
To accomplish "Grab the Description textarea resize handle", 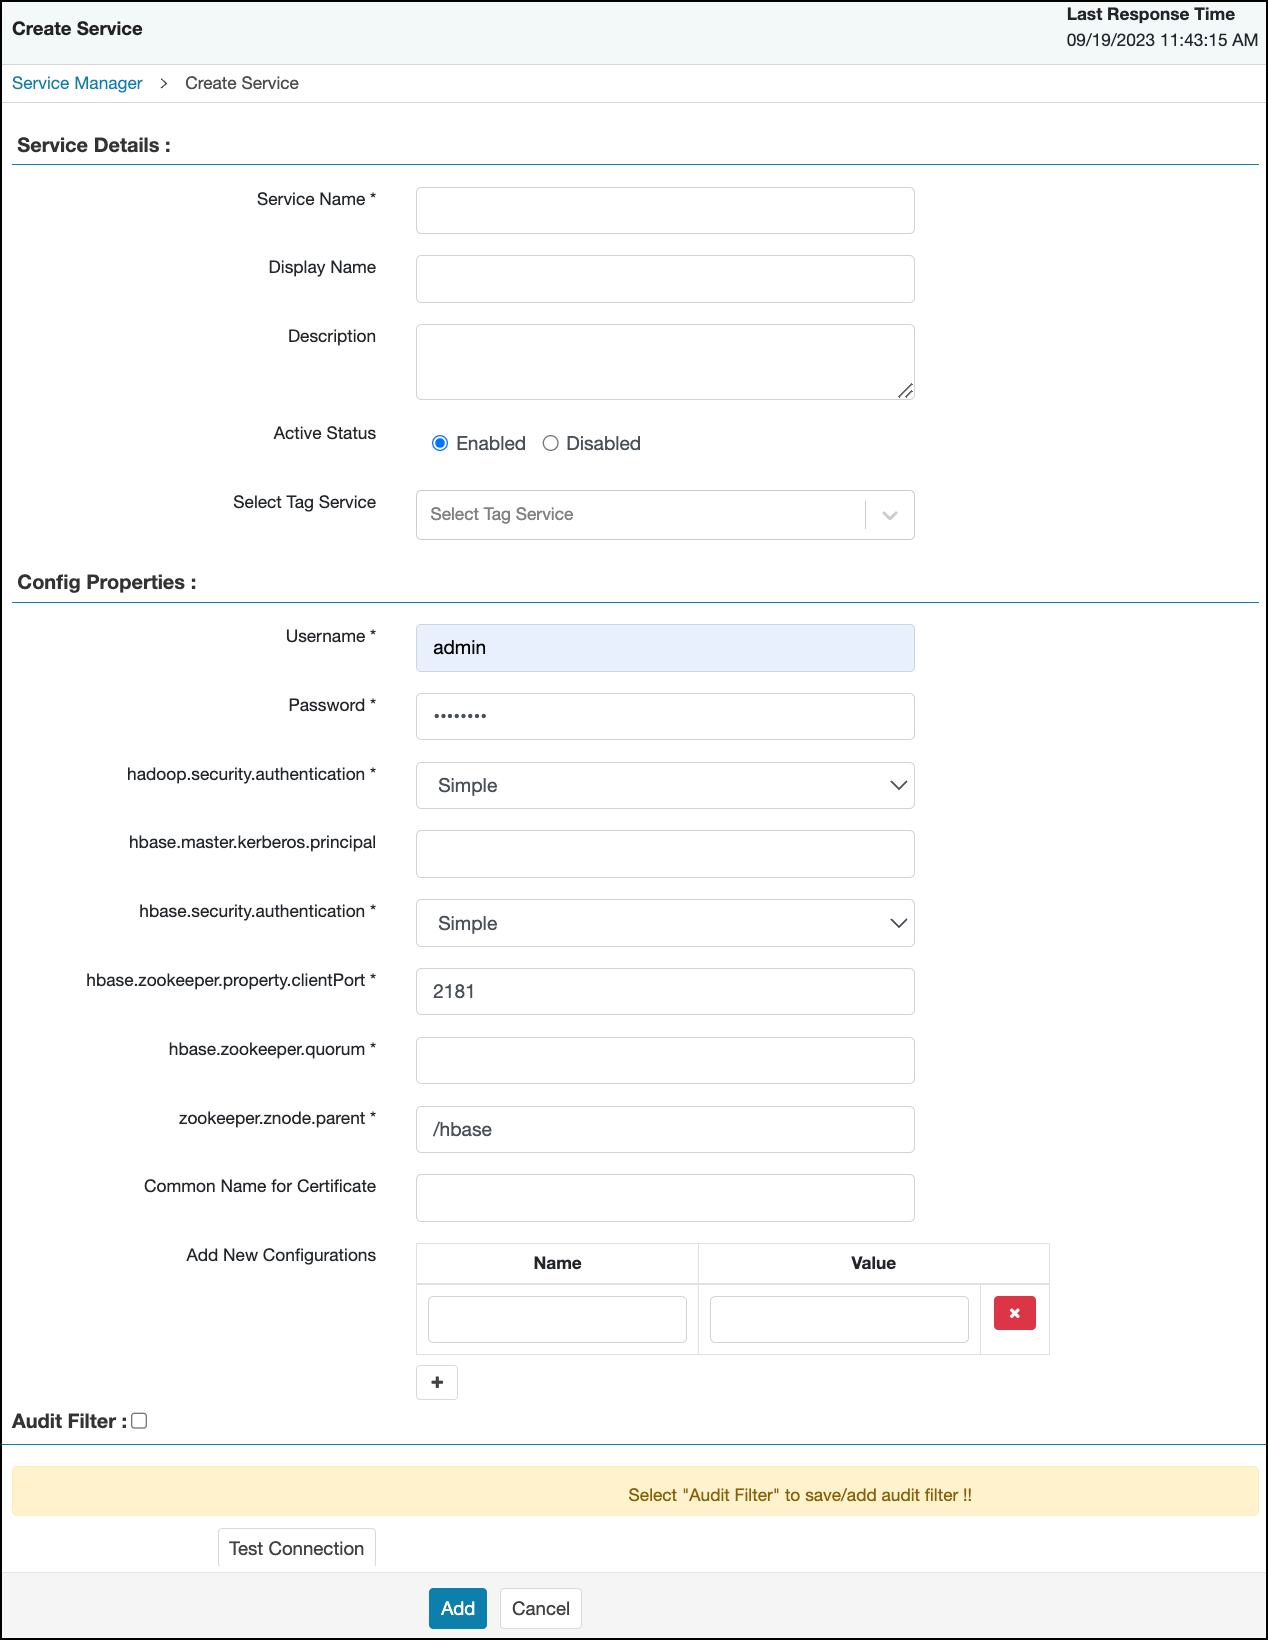I will [x=906, y=391].
